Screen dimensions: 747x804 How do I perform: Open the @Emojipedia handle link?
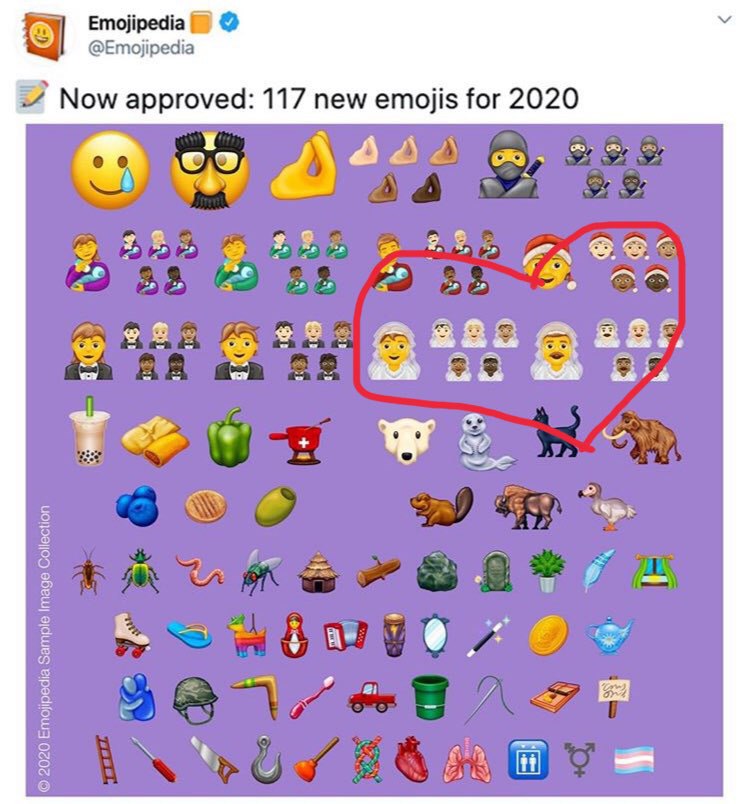tap(141, 48)
